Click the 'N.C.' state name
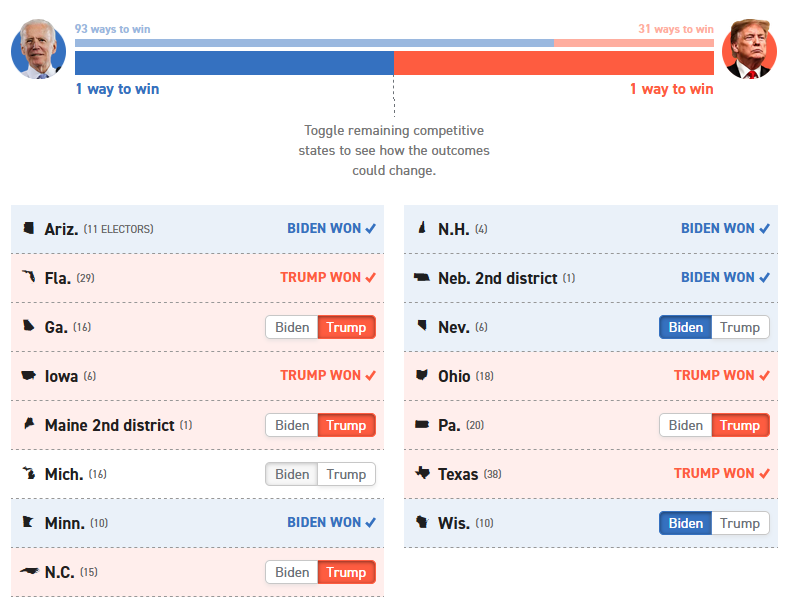This screenshot has height=616, width=792. (x=60, y=572)
